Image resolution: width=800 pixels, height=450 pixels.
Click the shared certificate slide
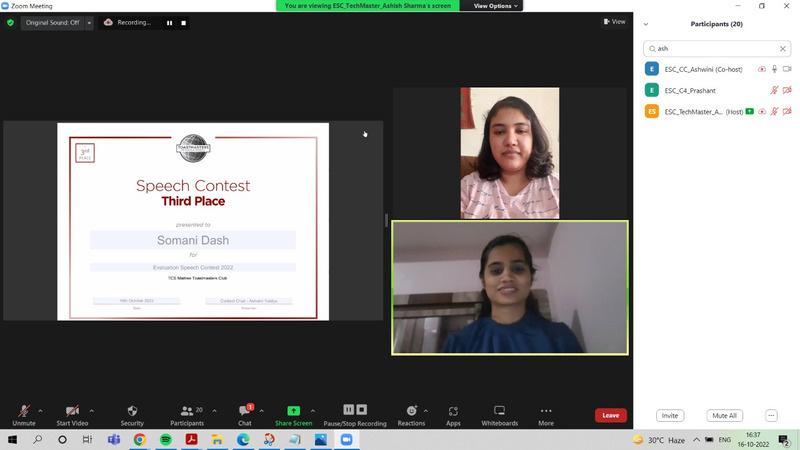[x=193, y=221]
